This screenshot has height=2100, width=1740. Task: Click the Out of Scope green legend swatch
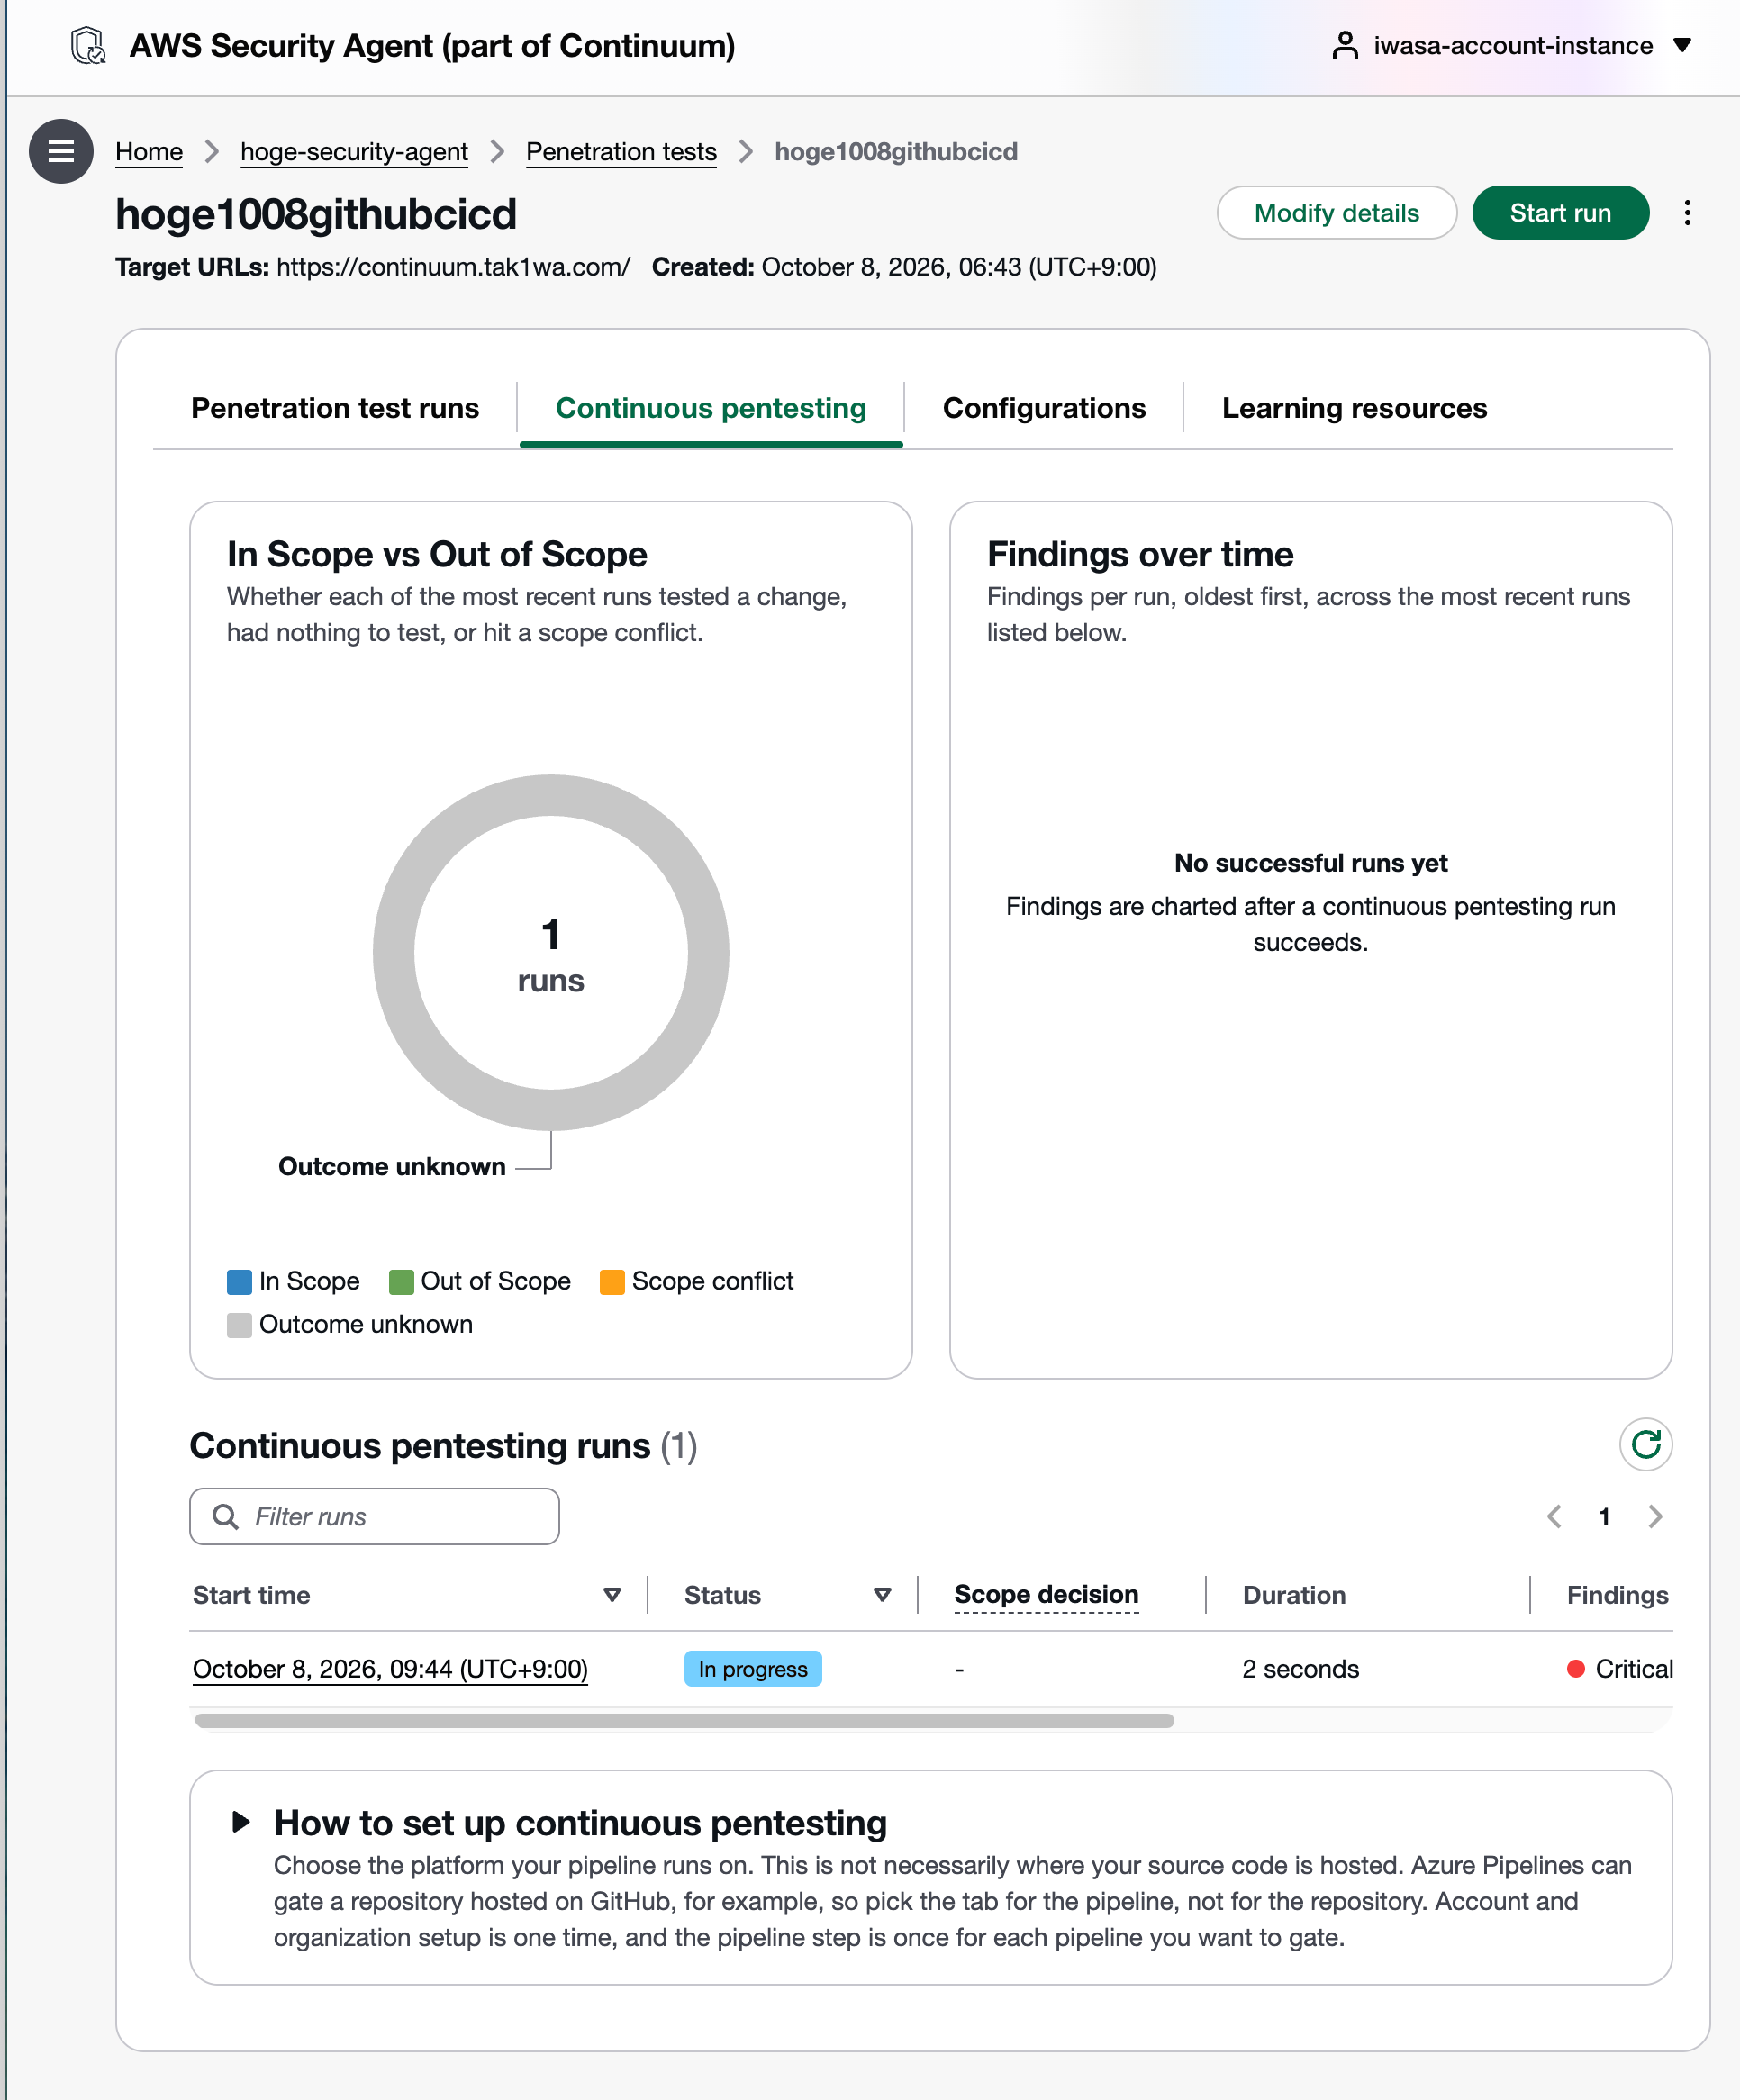click(x=401, y=1281)
